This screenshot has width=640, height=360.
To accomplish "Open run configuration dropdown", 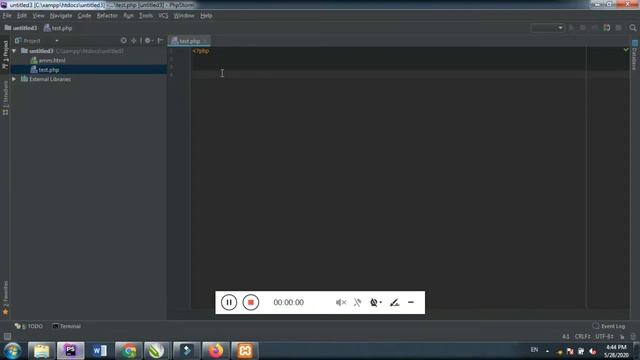I will 547,28.
